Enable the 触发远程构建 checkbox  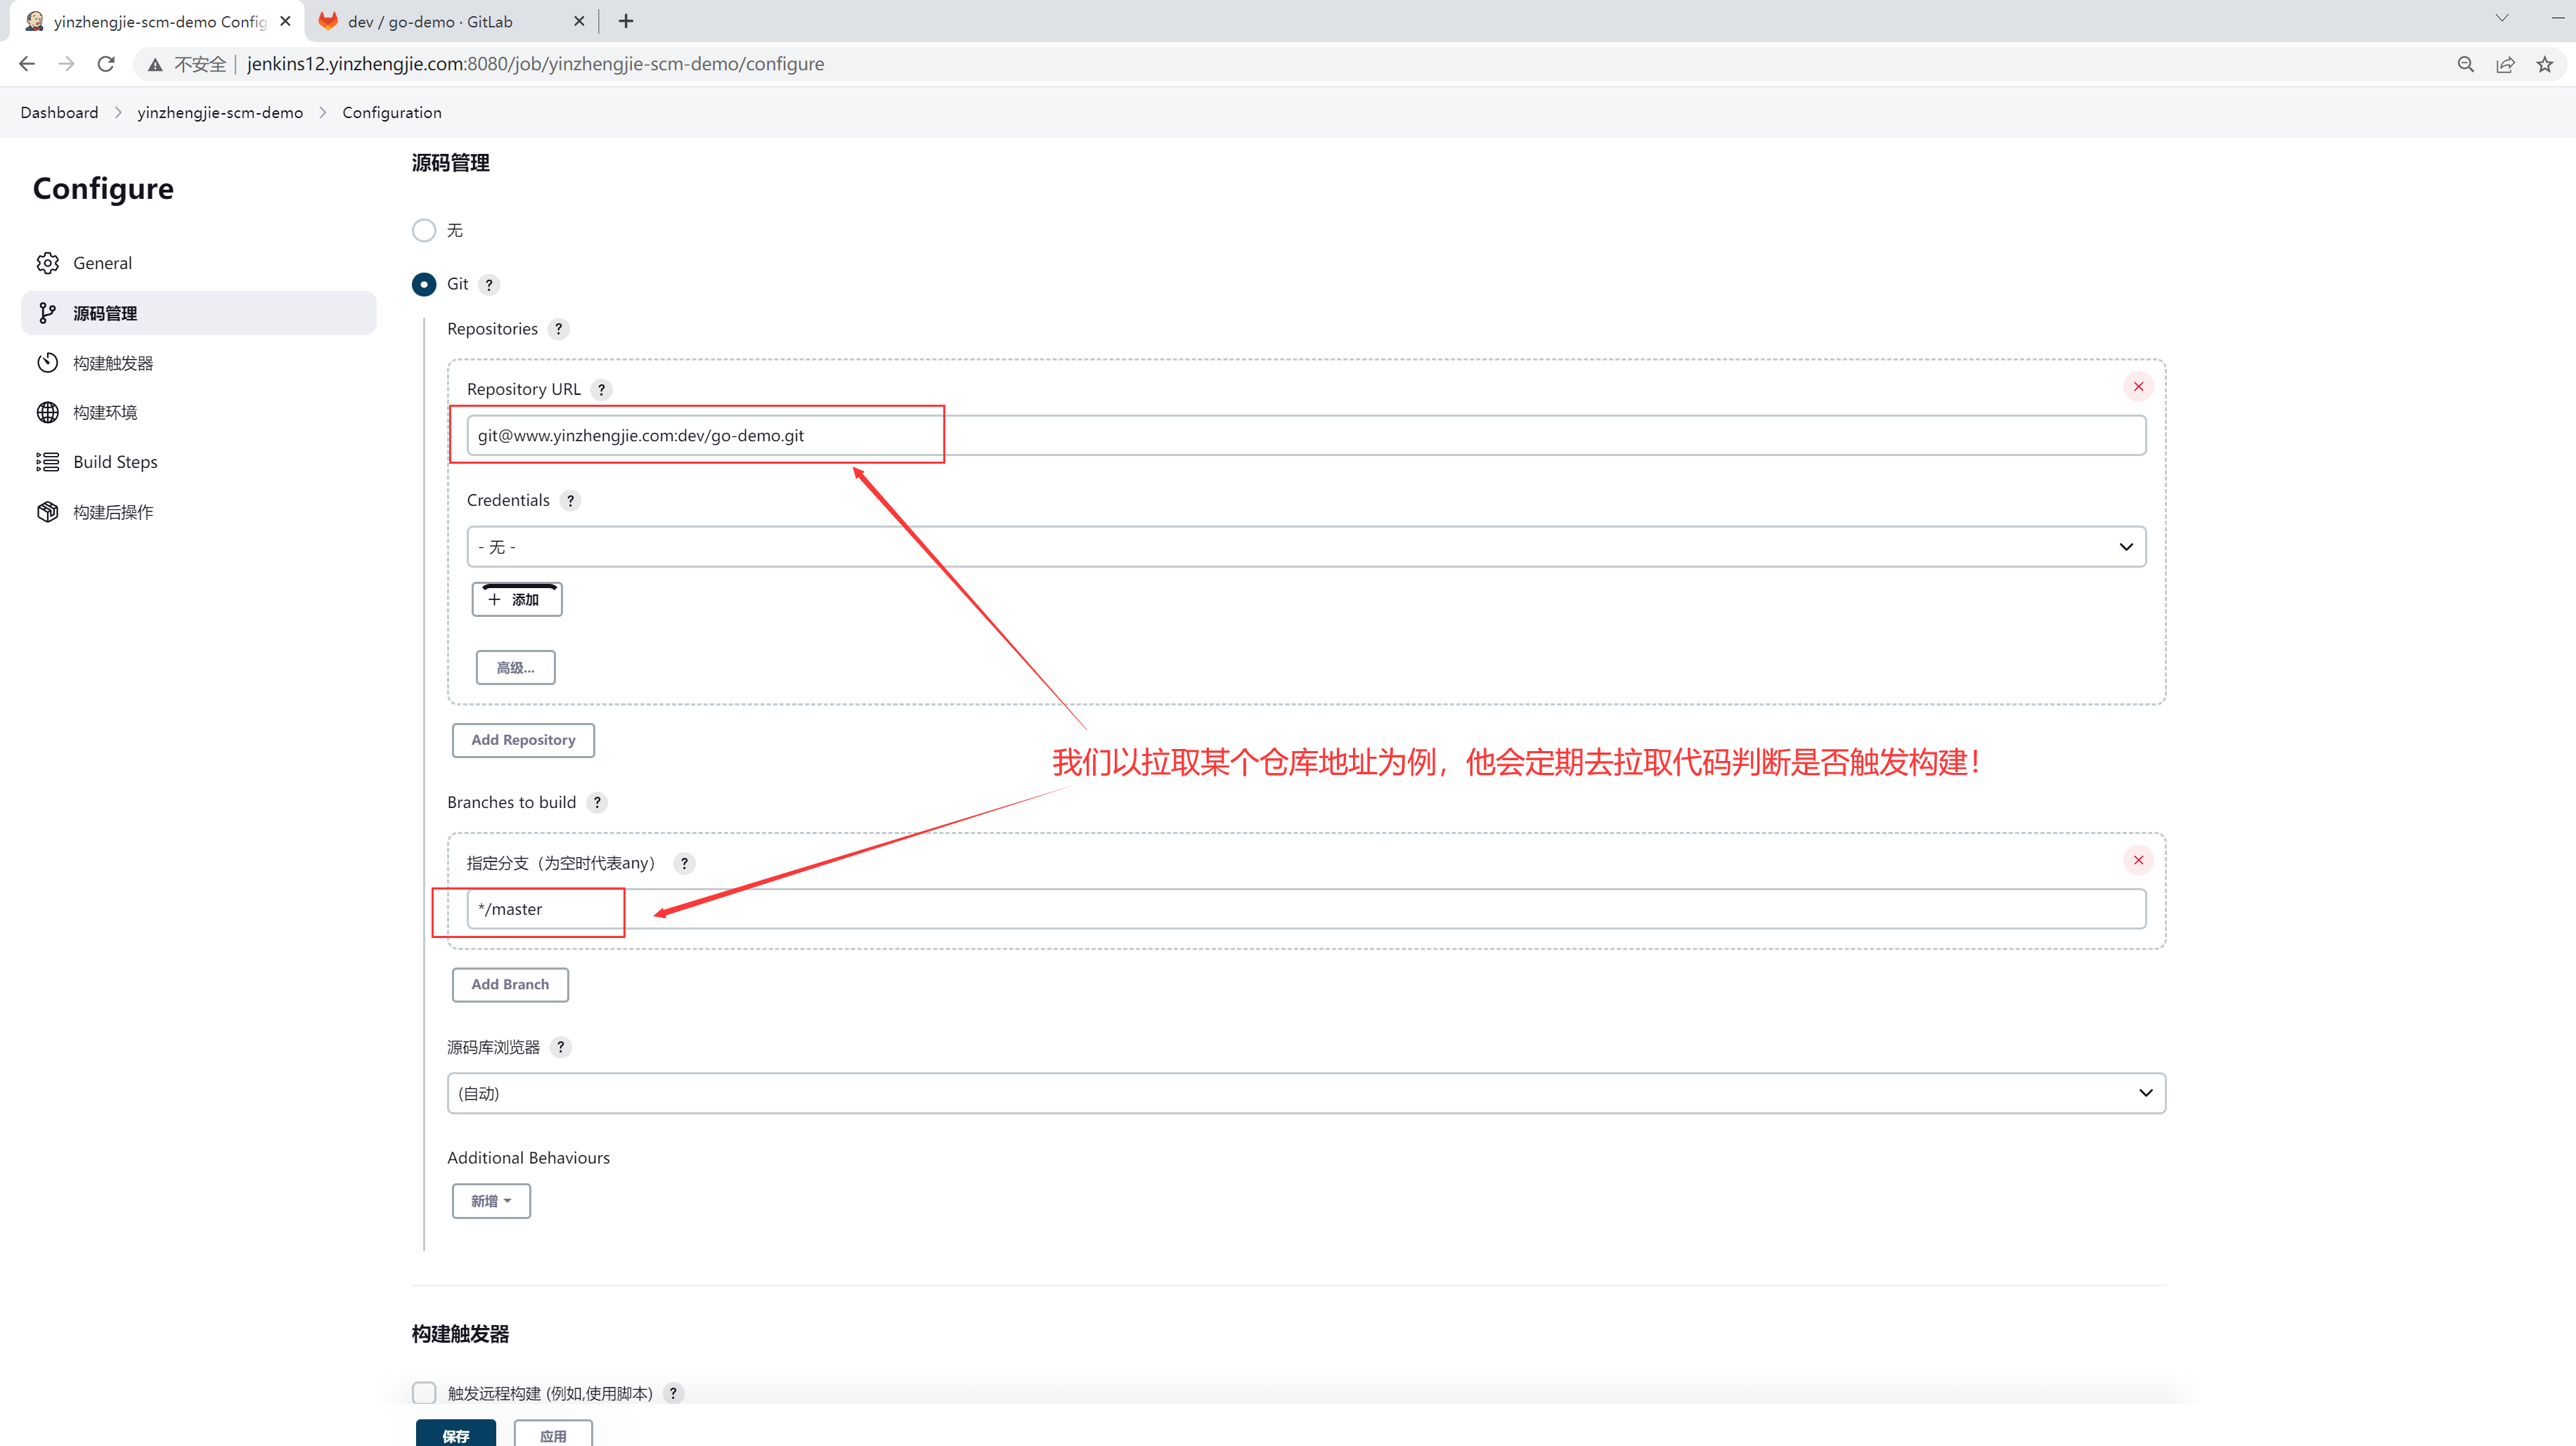pos(424,1392)
